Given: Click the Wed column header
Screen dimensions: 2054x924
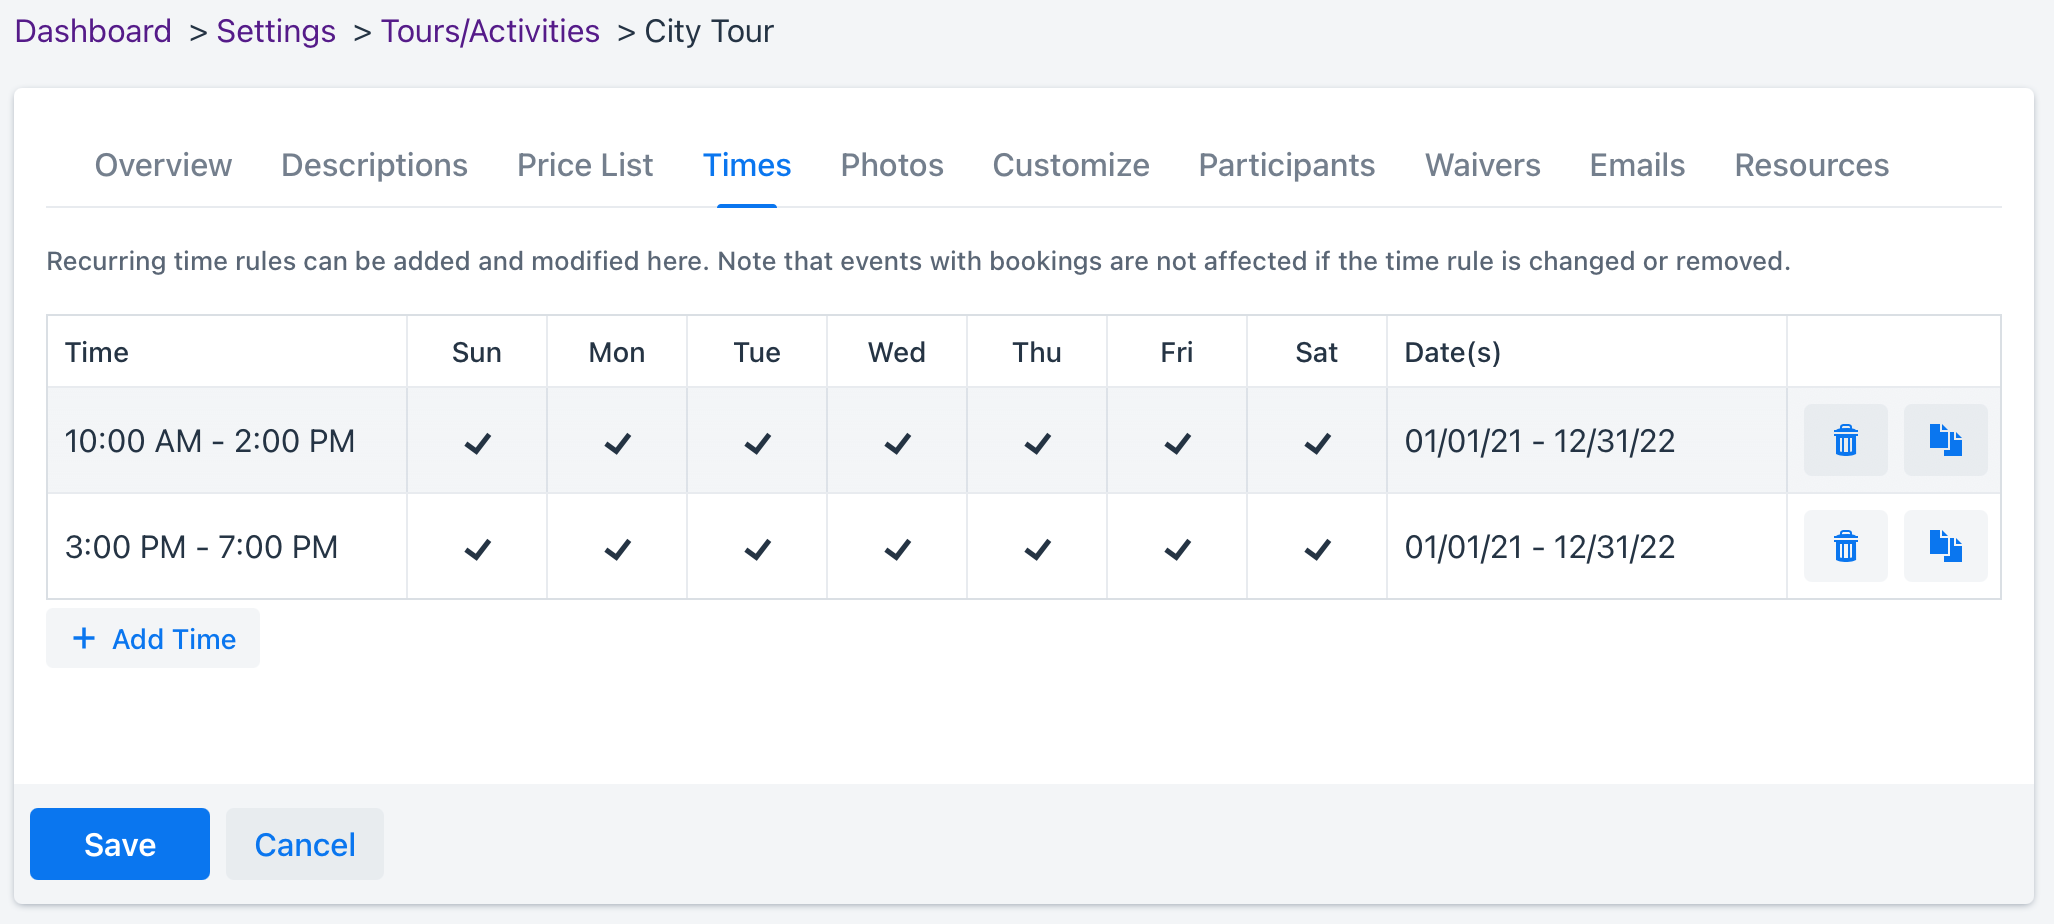Looking at the screenshot, I should click(897, 352).
